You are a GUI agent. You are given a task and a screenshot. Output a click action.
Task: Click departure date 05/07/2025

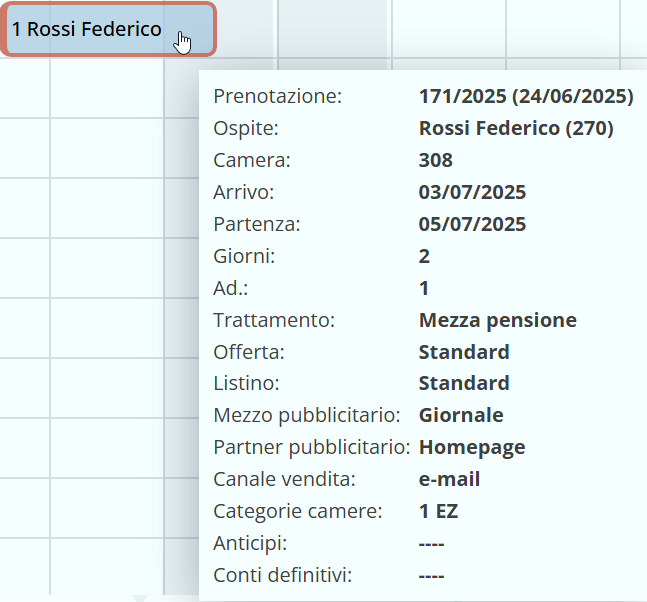coord(472,224)
